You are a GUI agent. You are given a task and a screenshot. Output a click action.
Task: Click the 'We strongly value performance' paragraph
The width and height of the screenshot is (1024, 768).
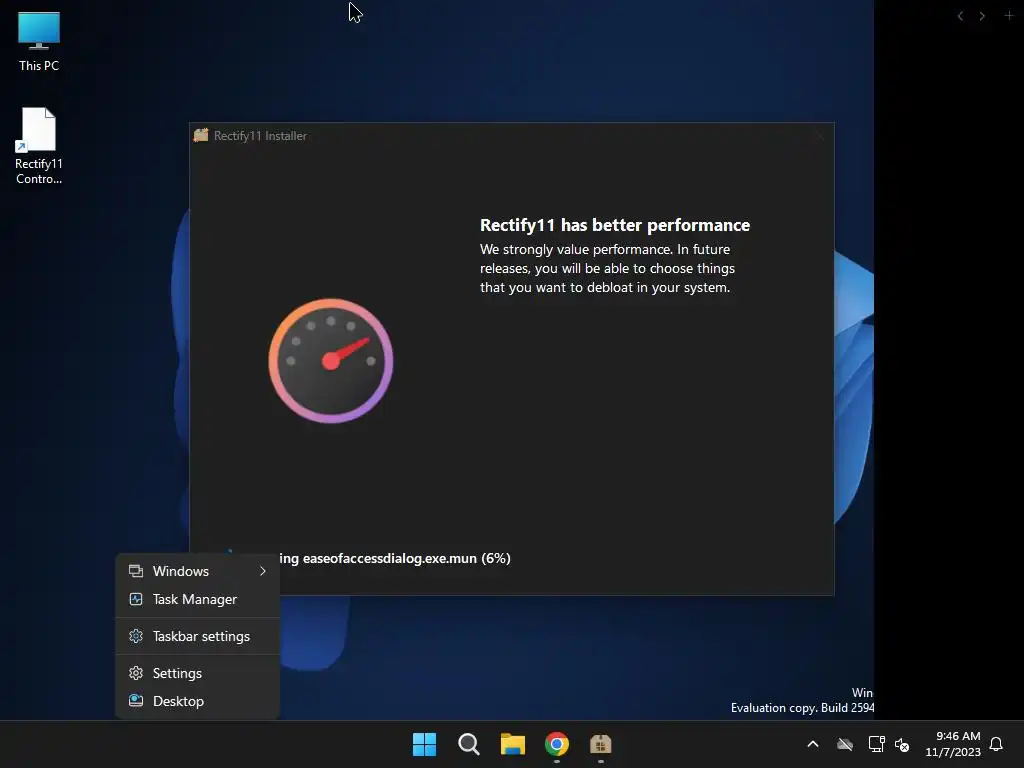[x=607, y=268]
